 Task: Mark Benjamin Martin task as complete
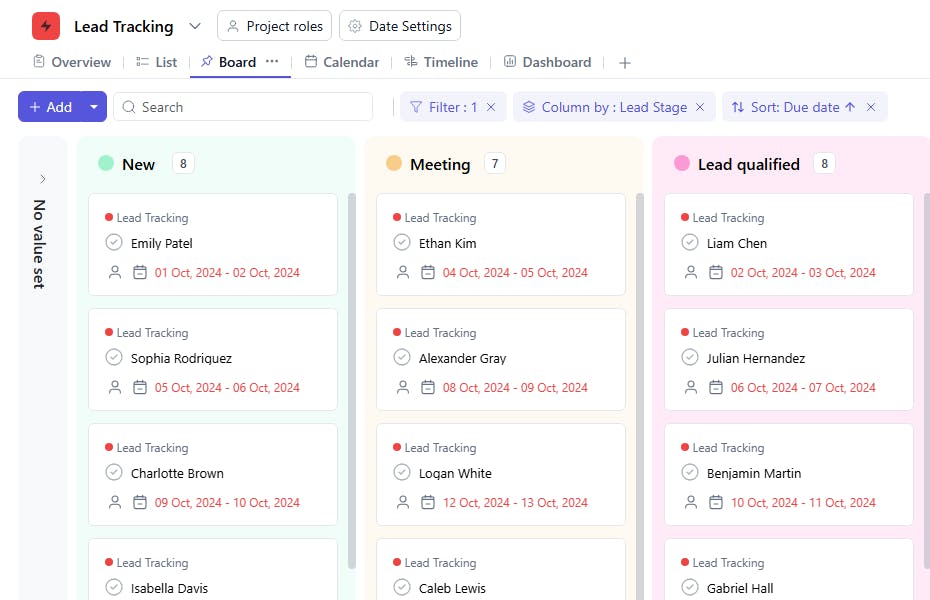click(x=690, y=473)
